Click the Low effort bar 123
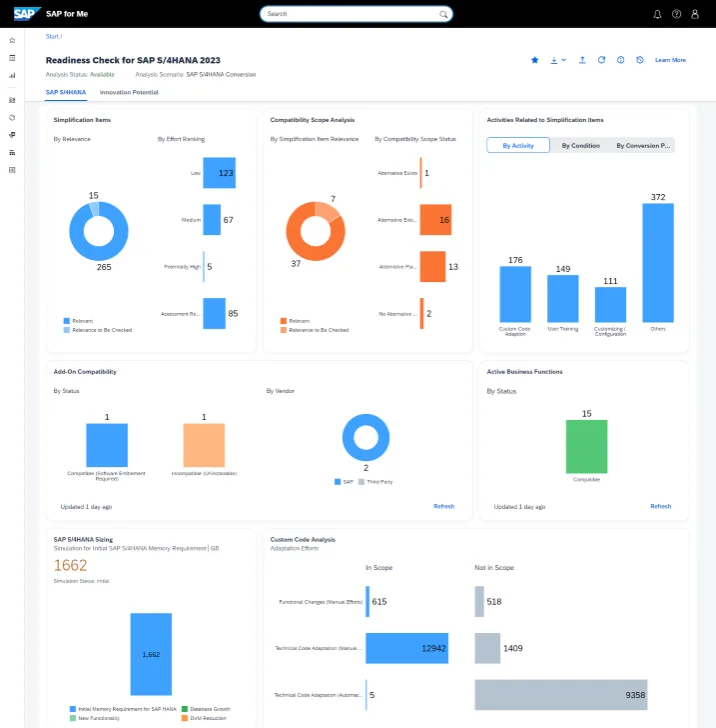The width and height of the screenshot is (716, 728). [x=219, y=173]
